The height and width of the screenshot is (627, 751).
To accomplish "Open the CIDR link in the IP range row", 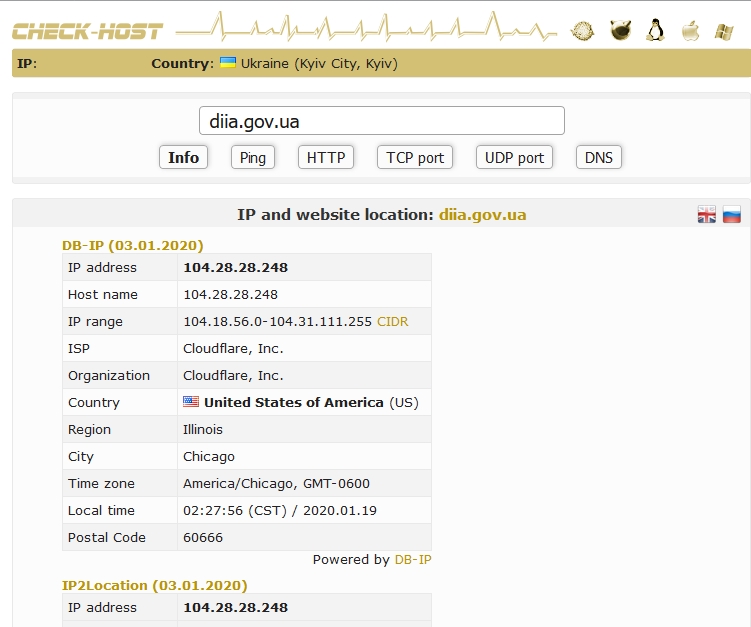I will (x=393, y=321).
